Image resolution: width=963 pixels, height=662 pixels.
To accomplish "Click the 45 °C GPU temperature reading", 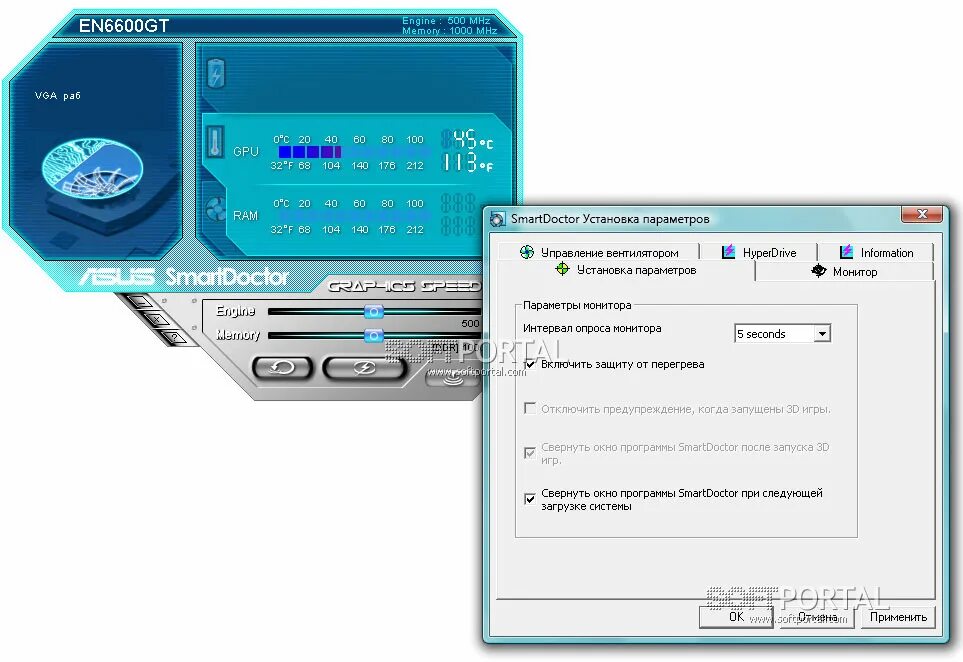I will [x=467, y=139].
